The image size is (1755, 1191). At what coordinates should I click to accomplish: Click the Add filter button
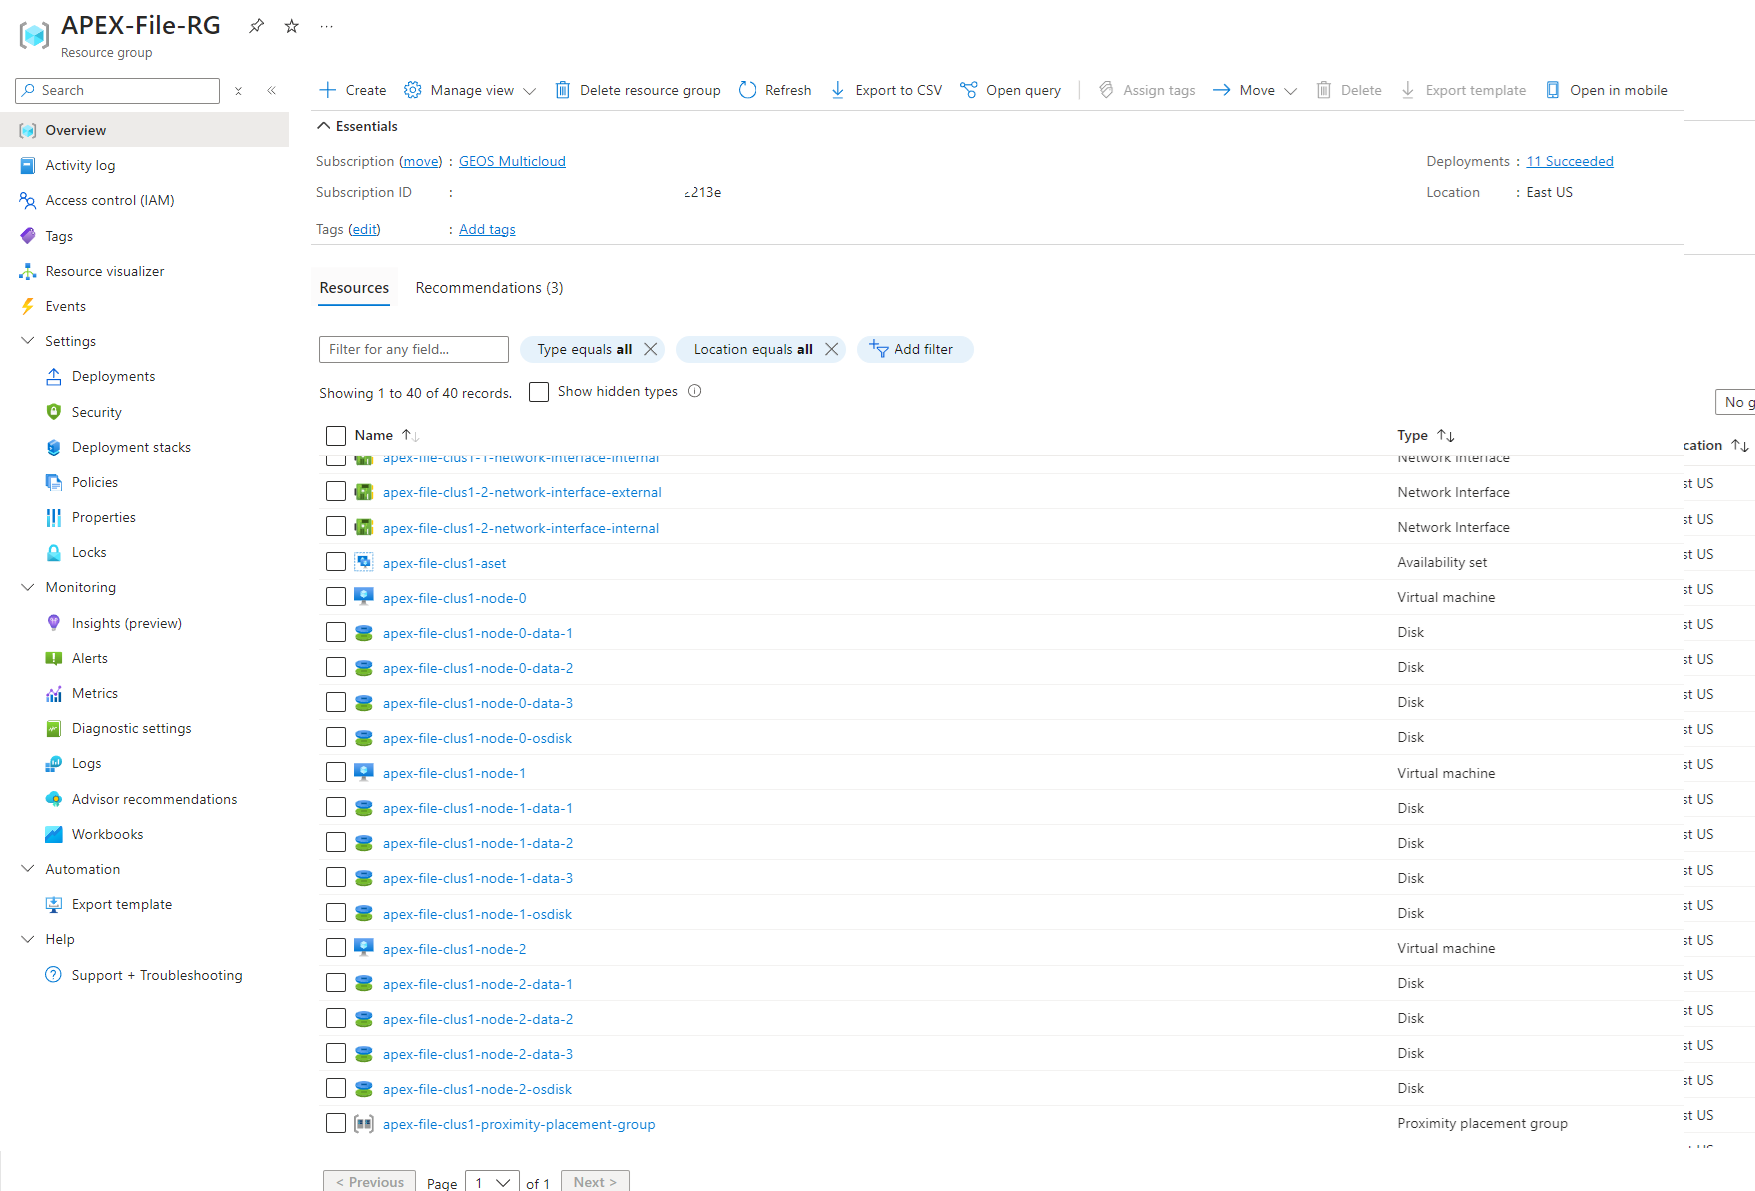pyautogui.click(x=914, y=349)
